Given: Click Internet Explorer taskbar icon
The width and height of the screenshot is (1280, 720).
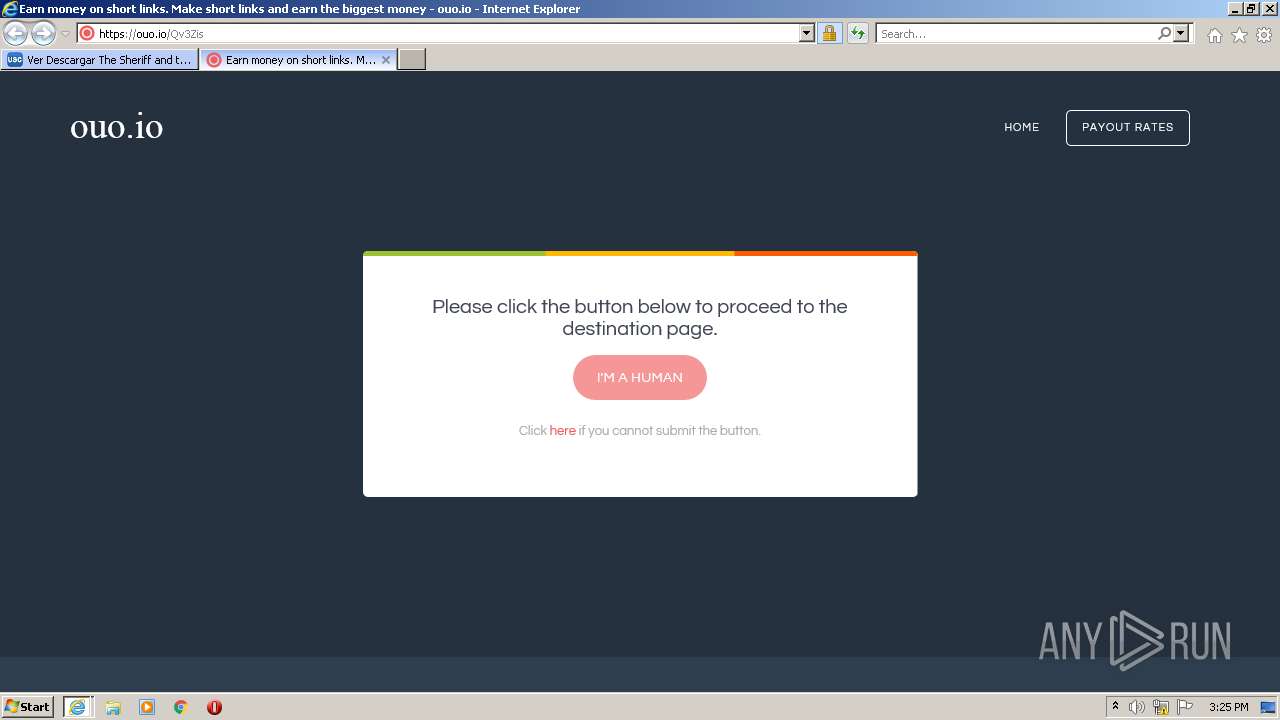Looking at the screenshot, I should pyautogui.click(x=77, y=707).
